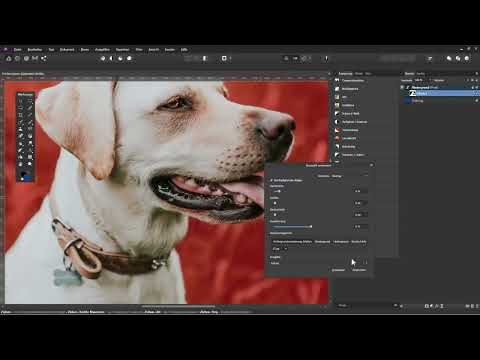Add a Leuchtkraft adjustment

click(x=350, y=138)
